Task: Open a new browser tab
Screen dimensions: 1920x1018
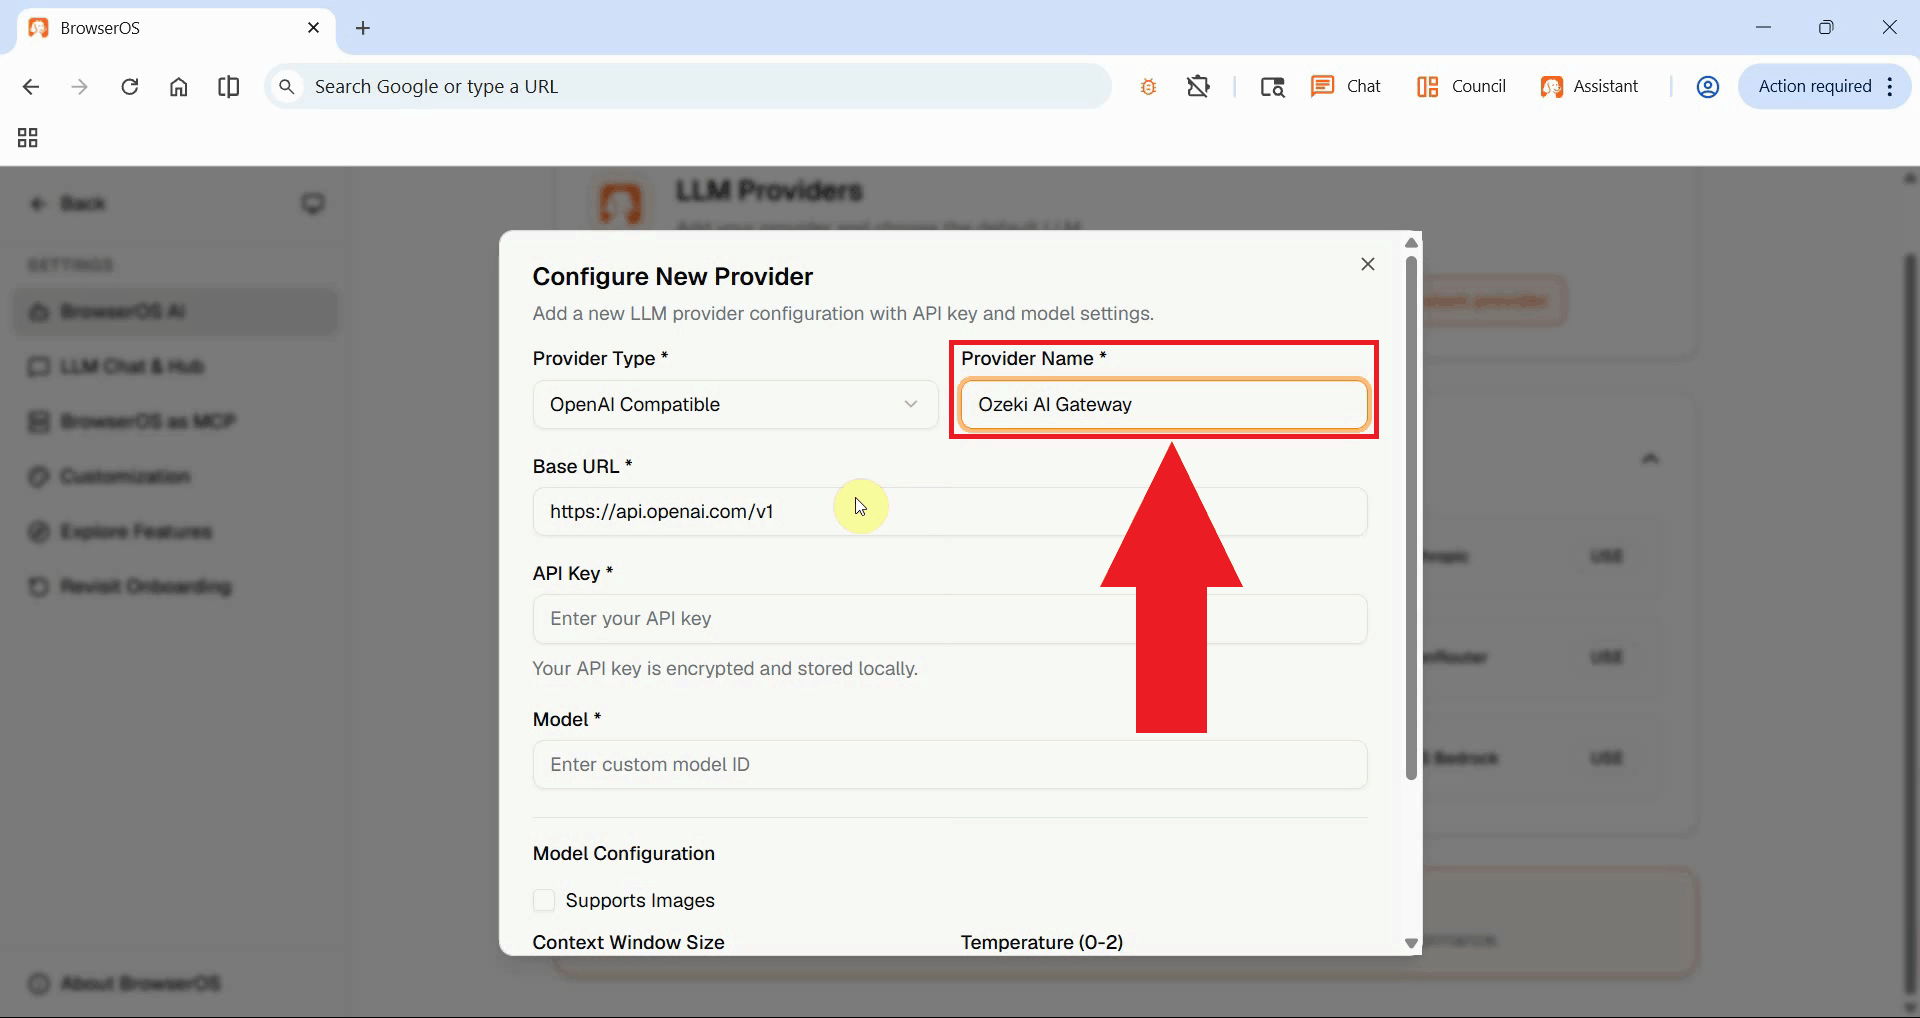Action: click(363, 28)
